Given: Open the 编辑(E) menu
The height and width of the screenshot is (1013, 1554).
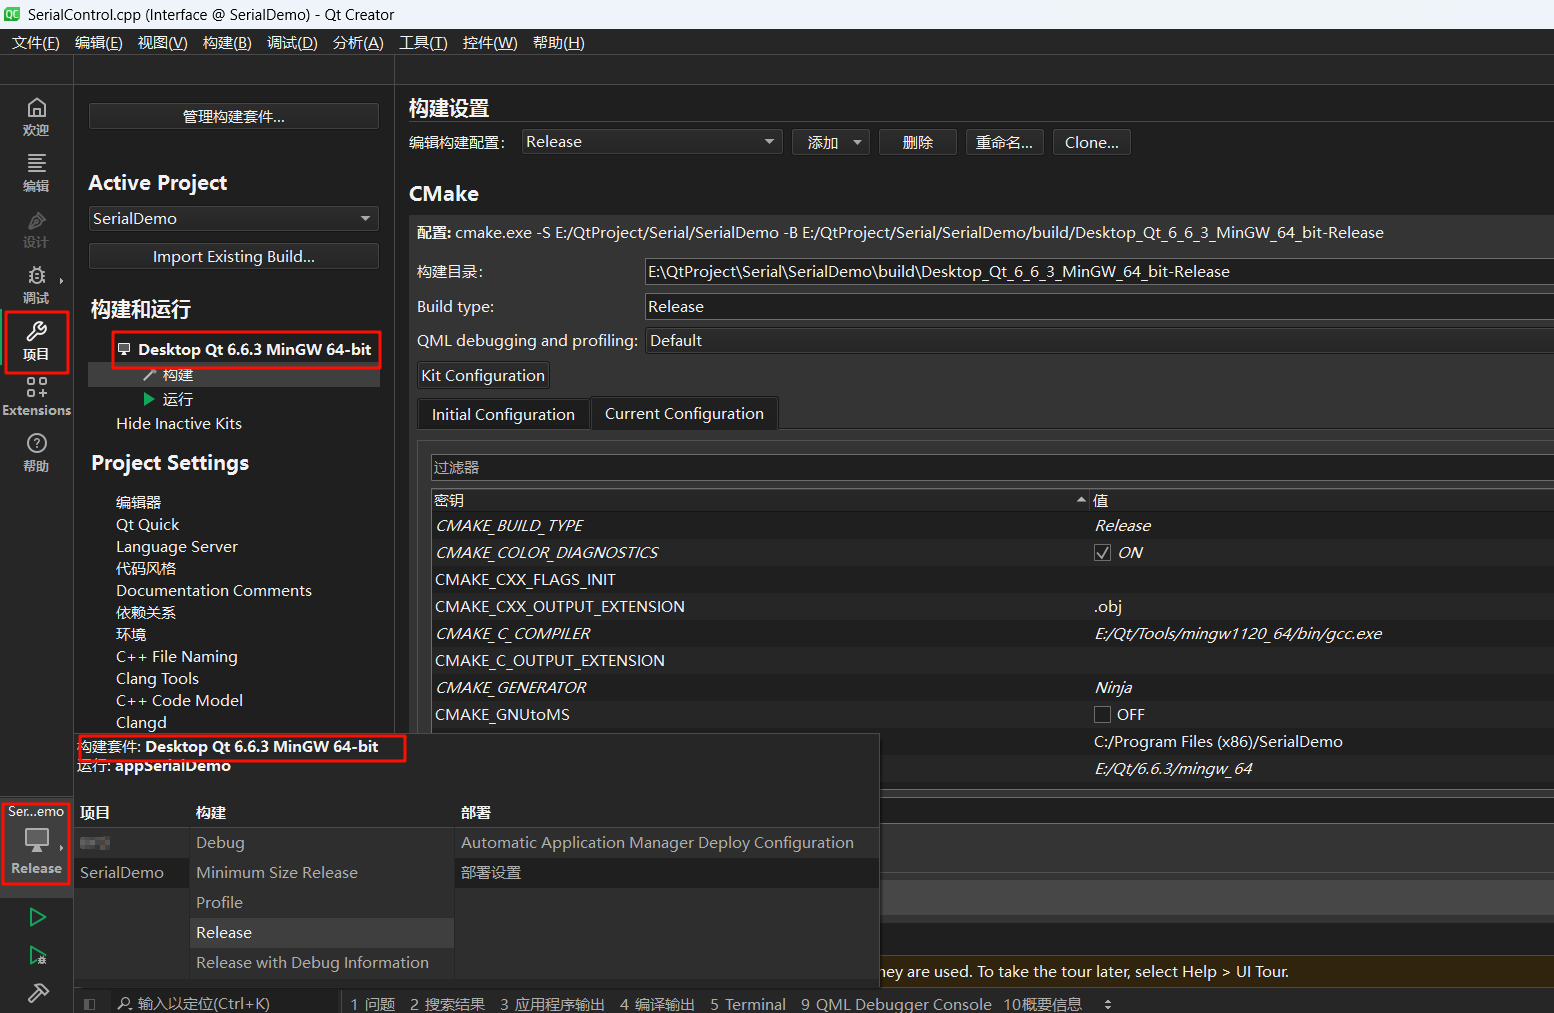Looking at the screenshot, I should 99,43.
